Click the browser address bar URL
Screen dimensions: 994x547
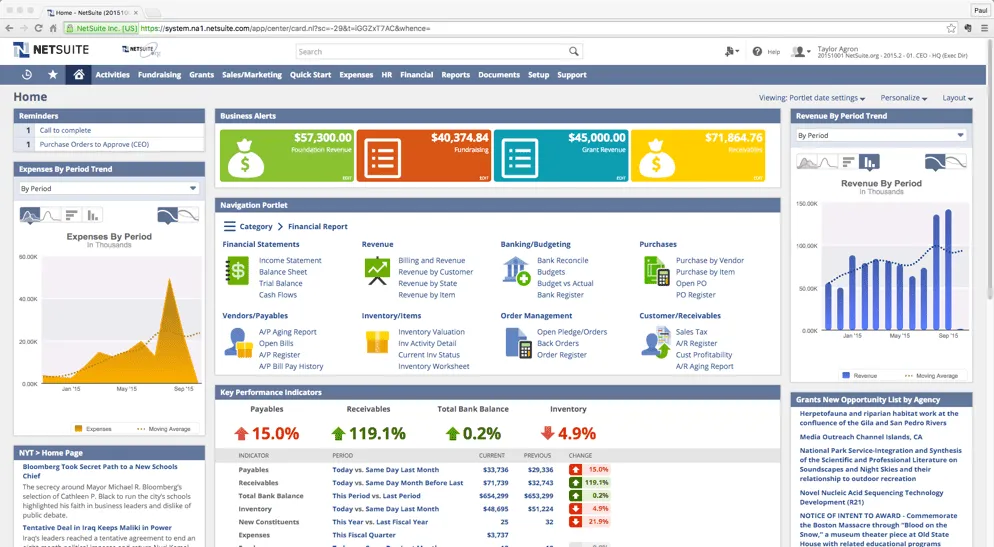(285, 28)
